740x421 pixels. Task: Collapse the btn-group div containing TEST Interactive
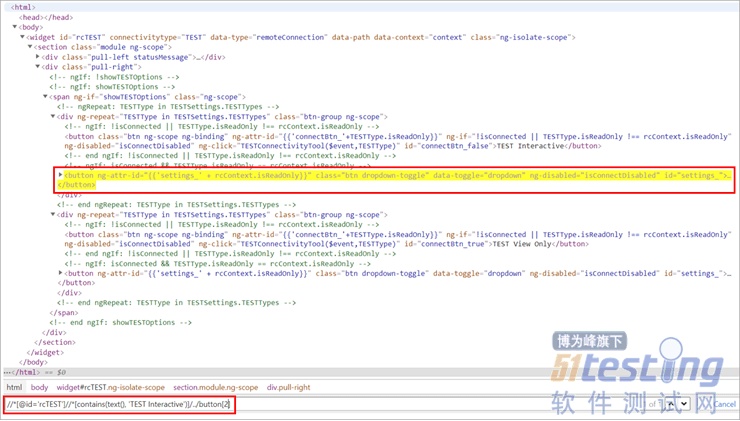tap(53, 116)
